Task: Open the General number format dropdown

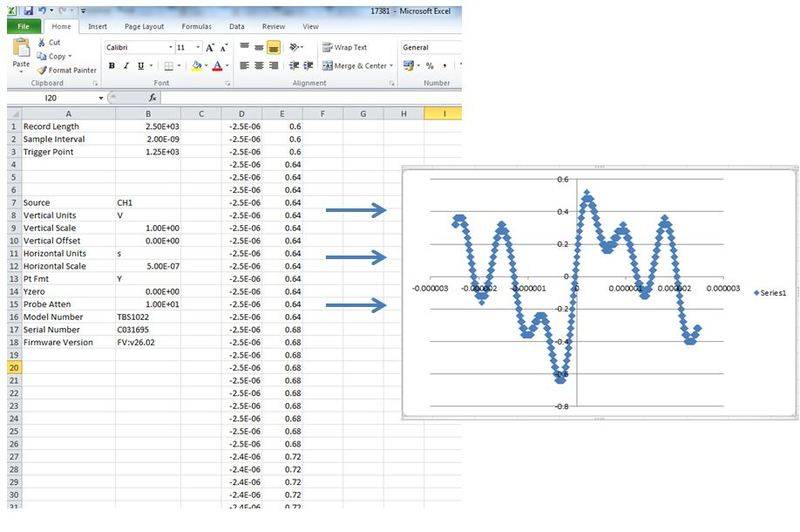Action: point(431,47)
